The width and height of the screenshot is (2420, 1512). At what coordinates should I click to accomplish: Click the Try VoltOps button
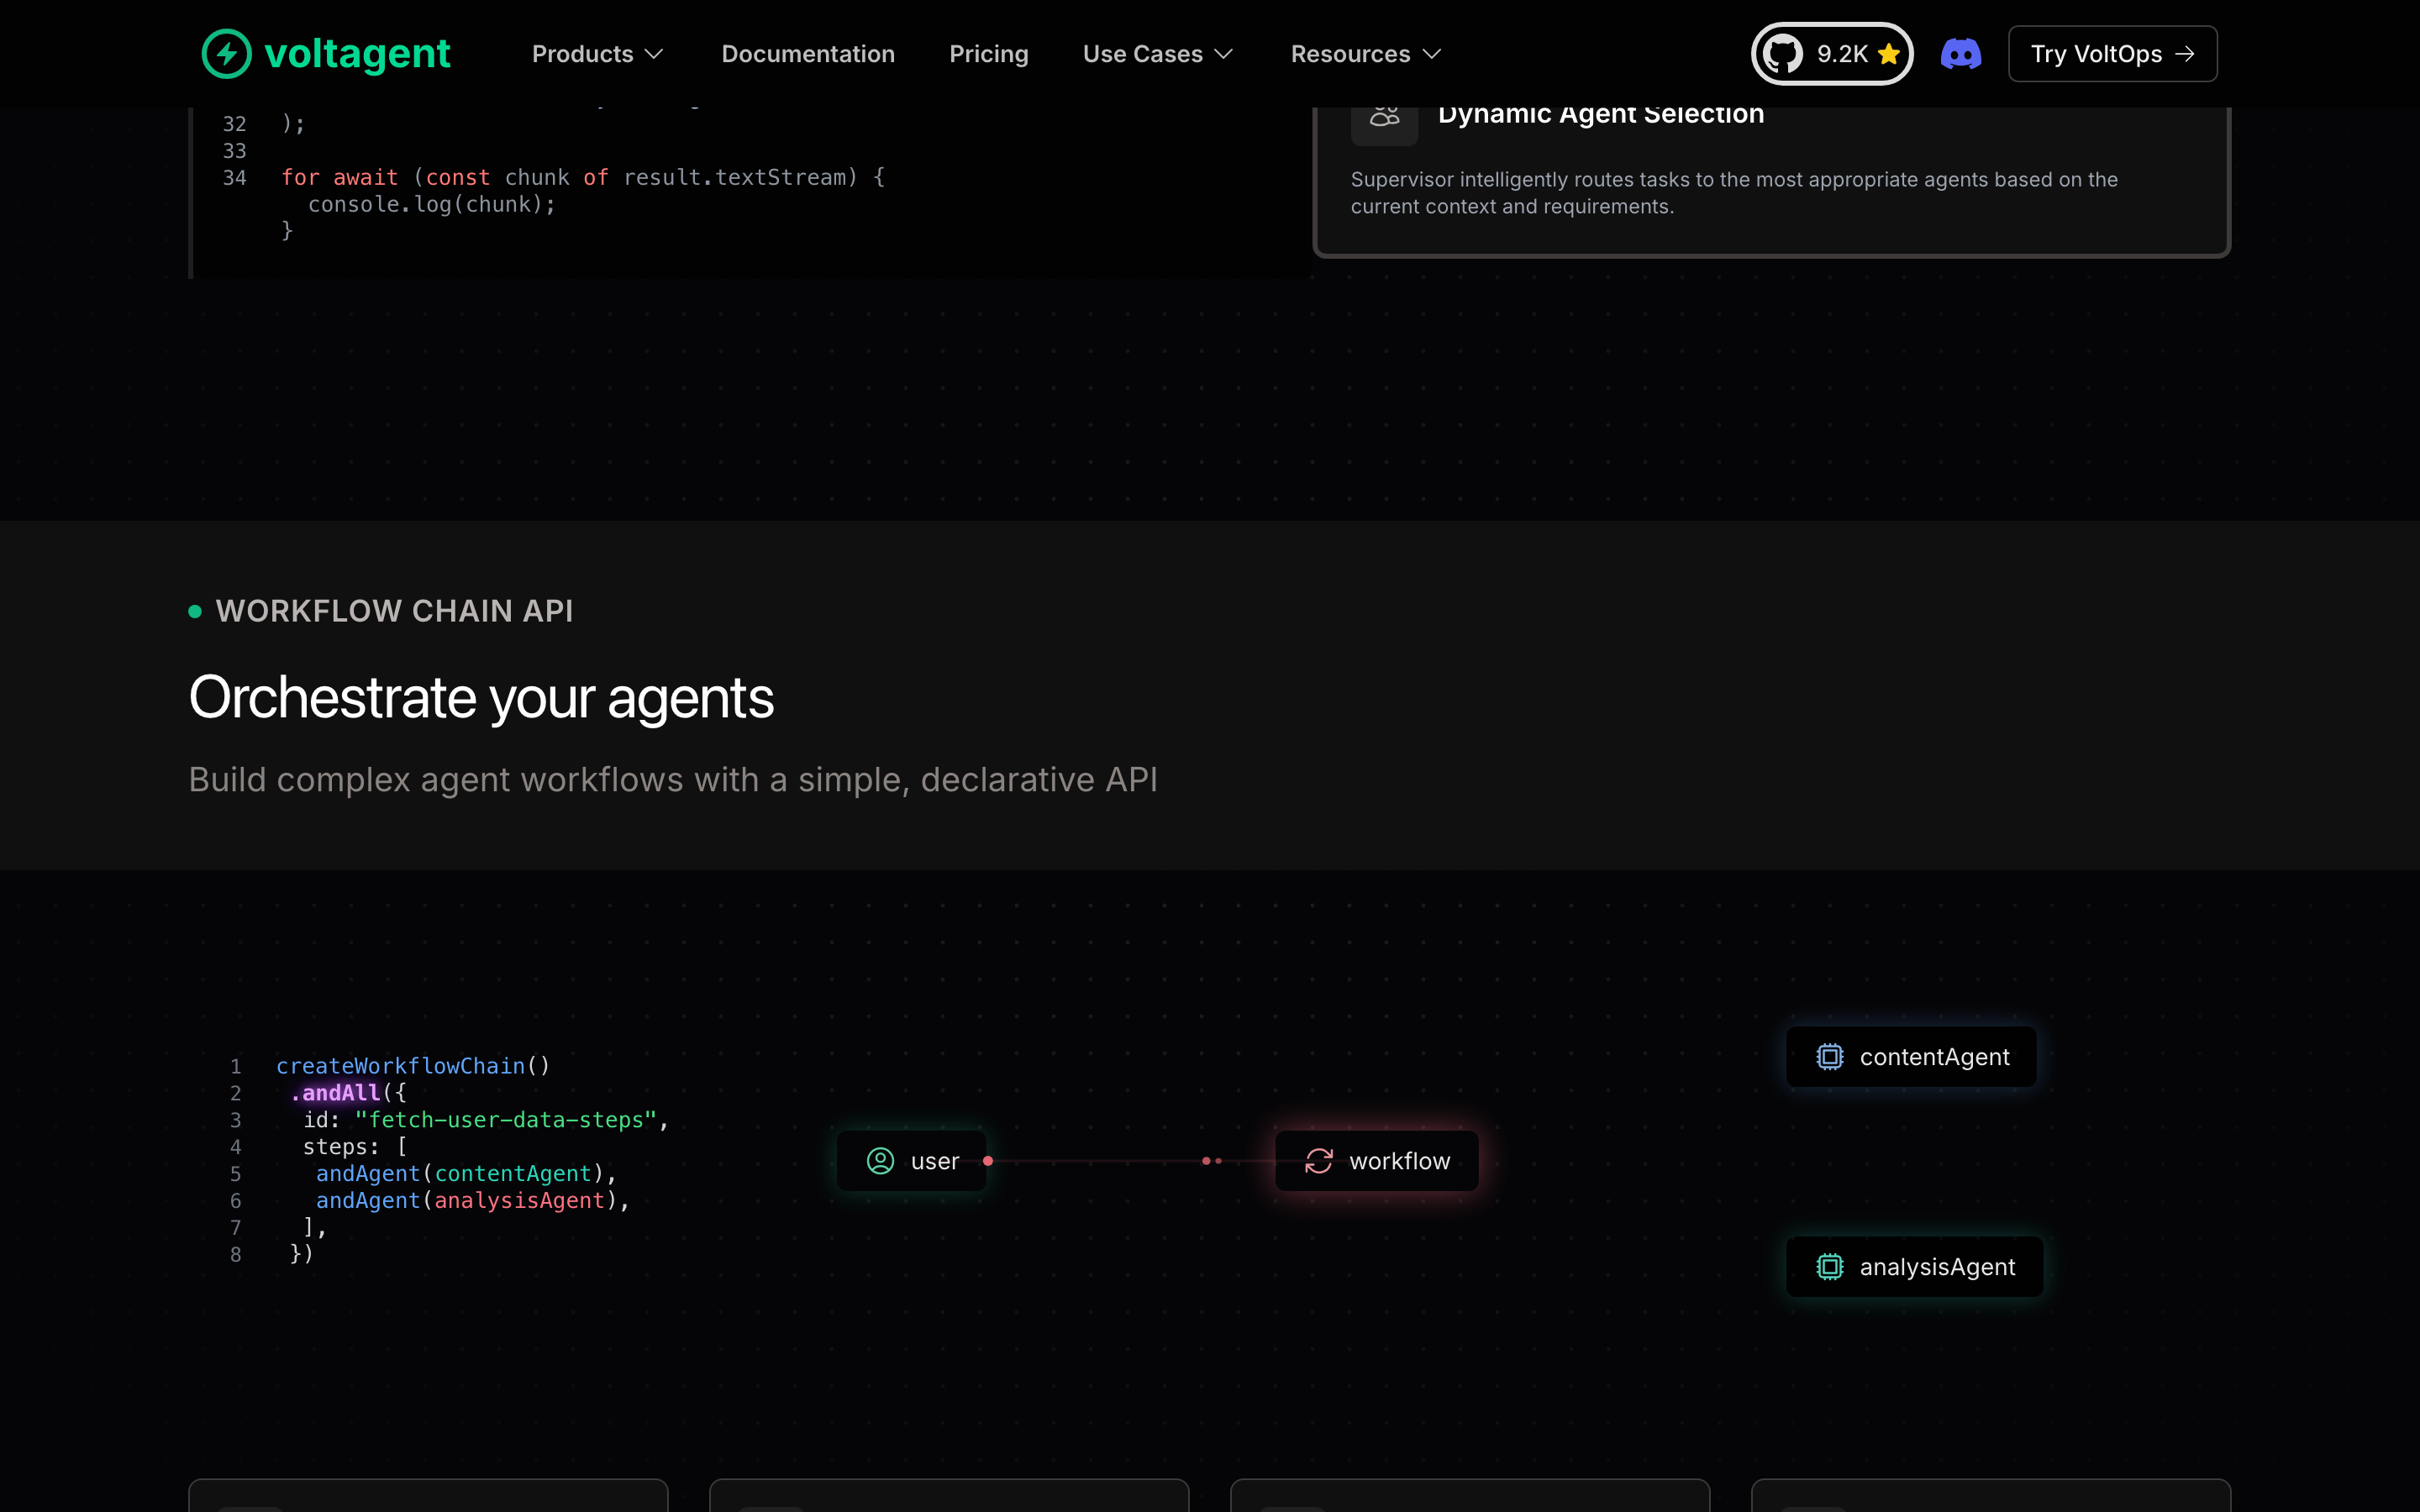click(2112, 54)
